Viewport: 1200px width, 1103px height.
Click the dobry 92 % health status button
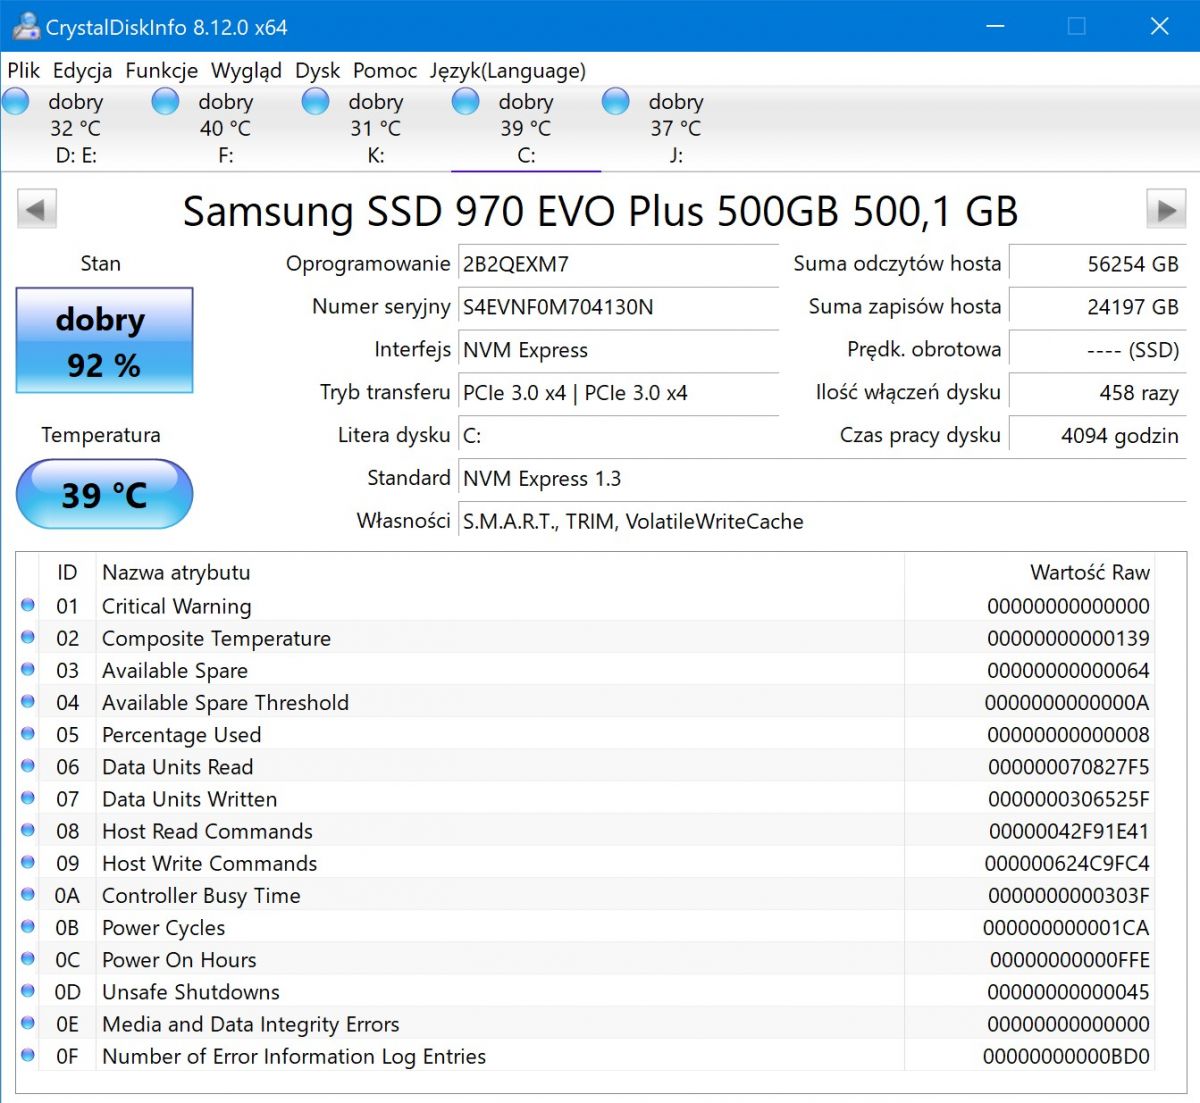[104, 340]
